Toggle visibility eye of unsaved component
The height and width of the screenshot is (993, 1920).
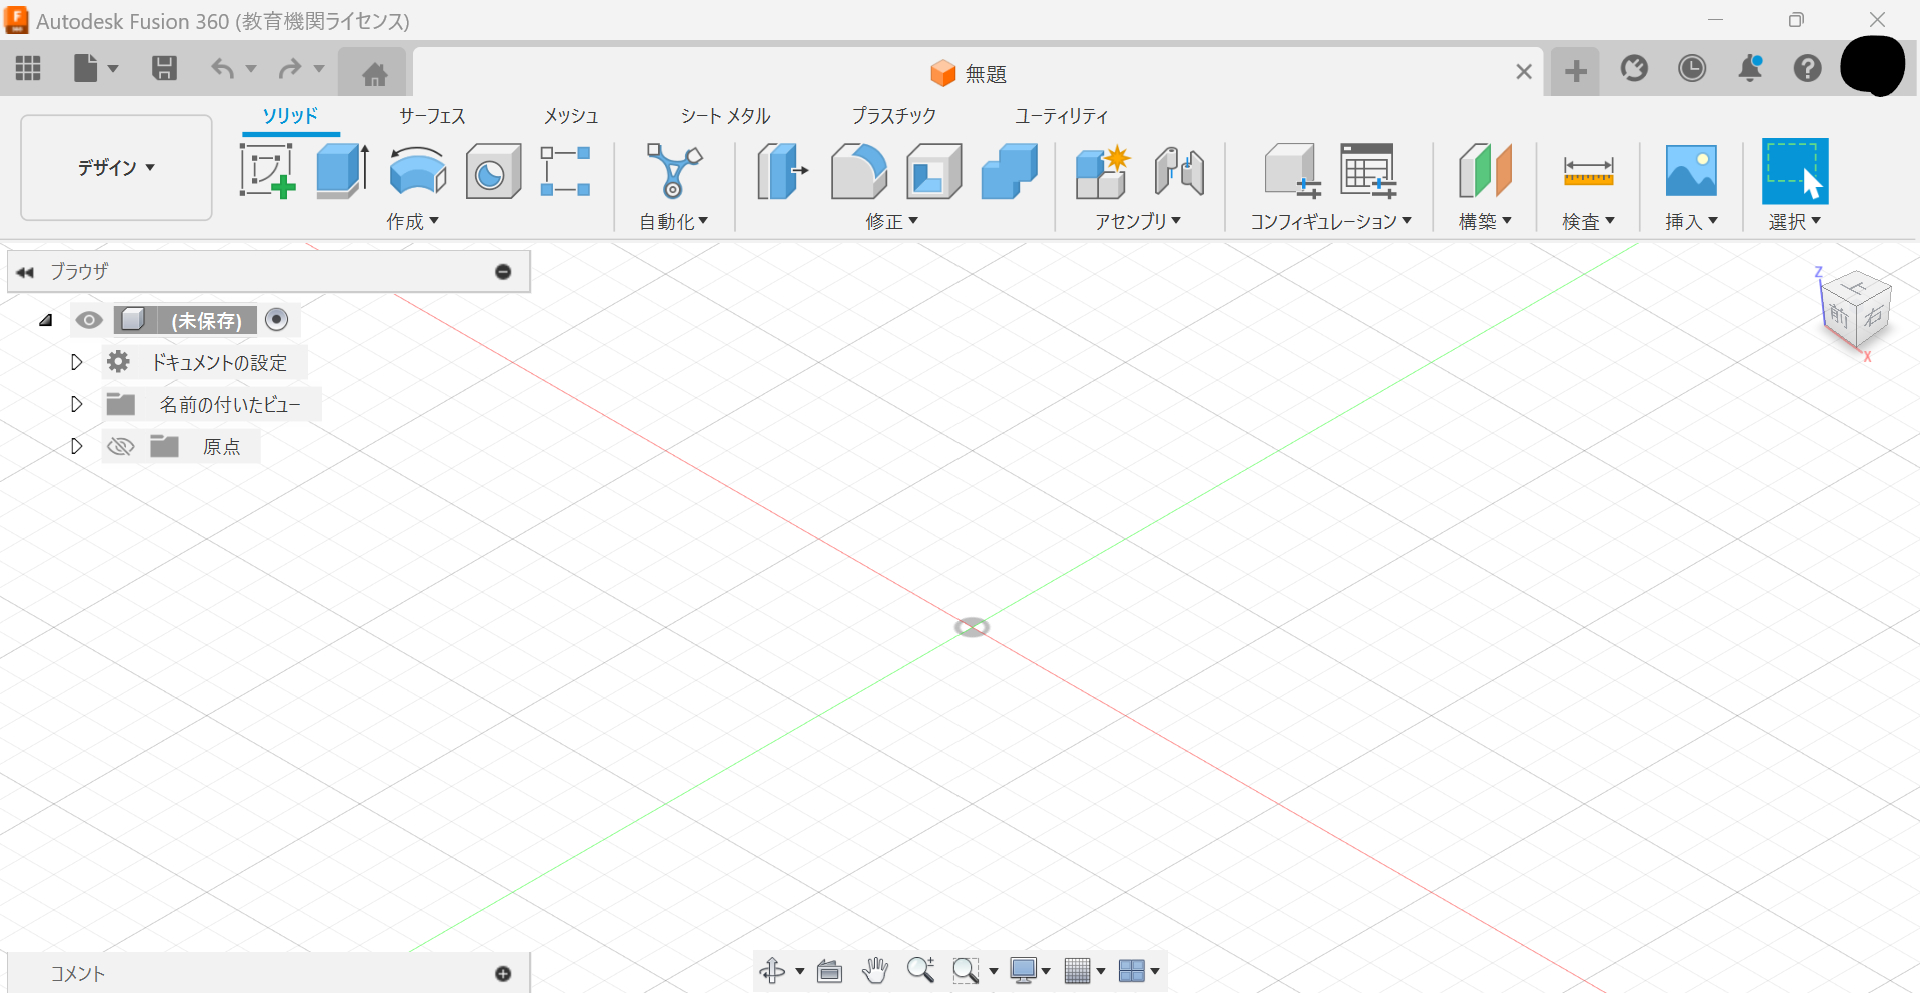tap(89, 320)
